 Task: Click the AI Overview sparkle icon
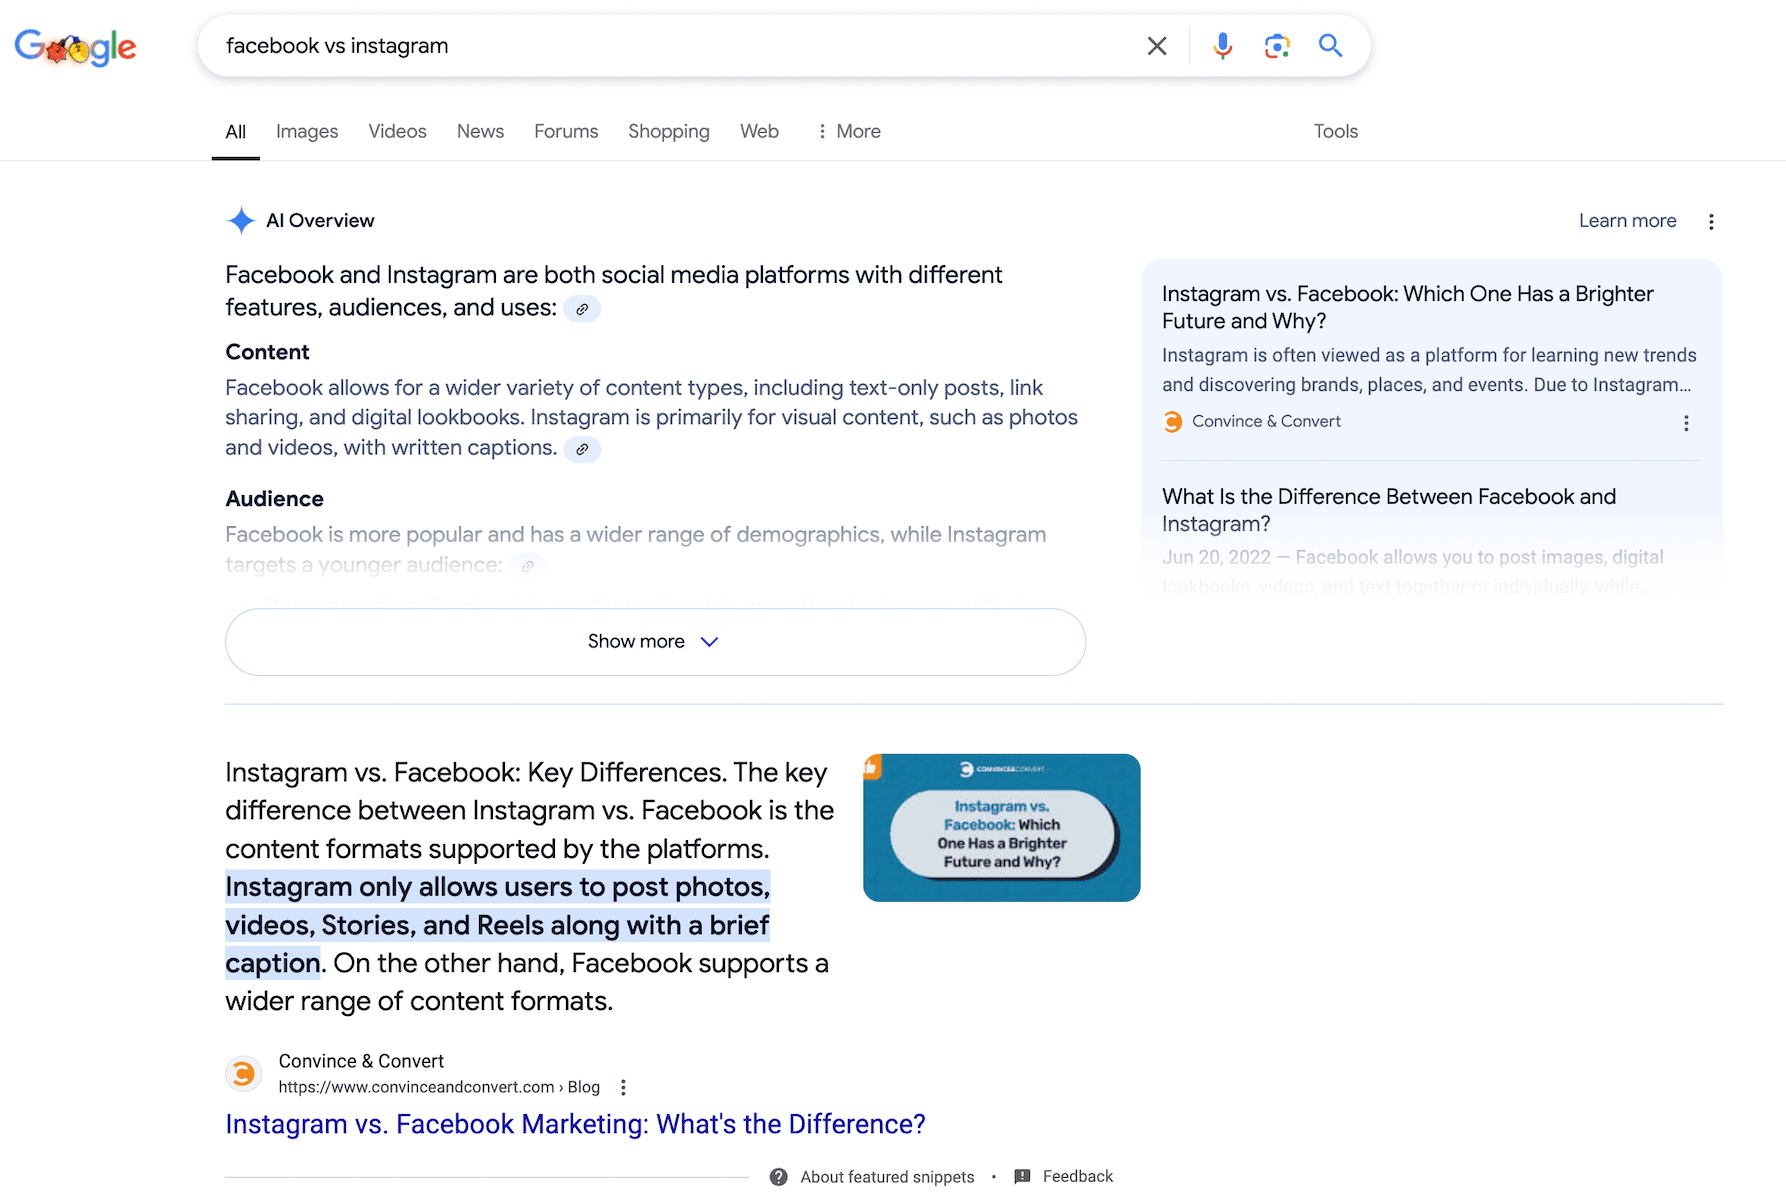tap(241, 220)
